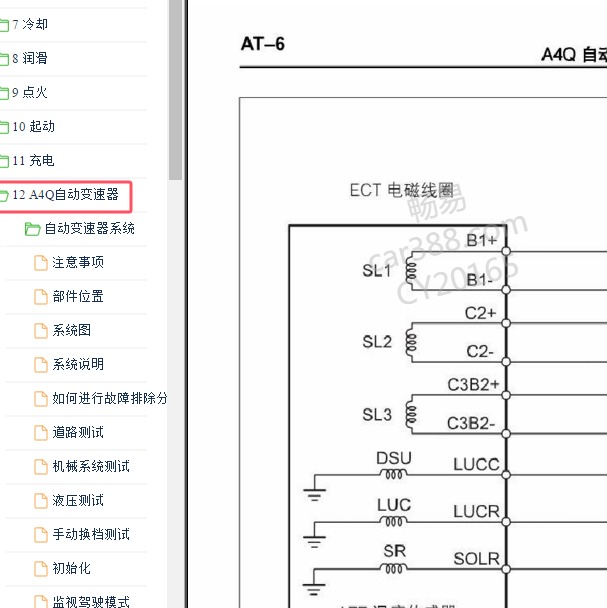The width and height of the screenshot is (607, 608).
Task: Click the LUC solenoid label
Action: pyautogui.click(x=394, y=505)
